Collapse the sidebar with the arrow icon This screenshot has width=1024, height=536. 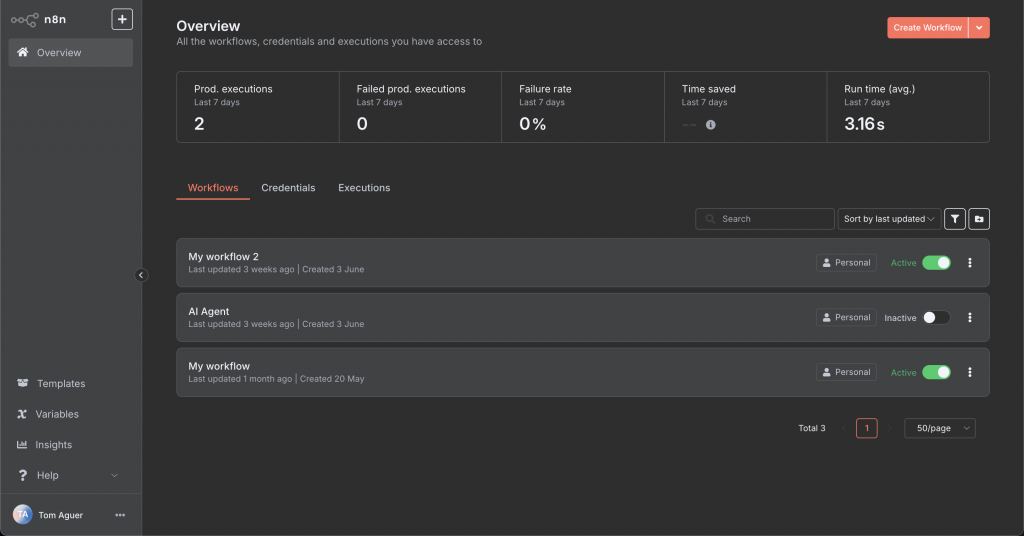point(141,275)
